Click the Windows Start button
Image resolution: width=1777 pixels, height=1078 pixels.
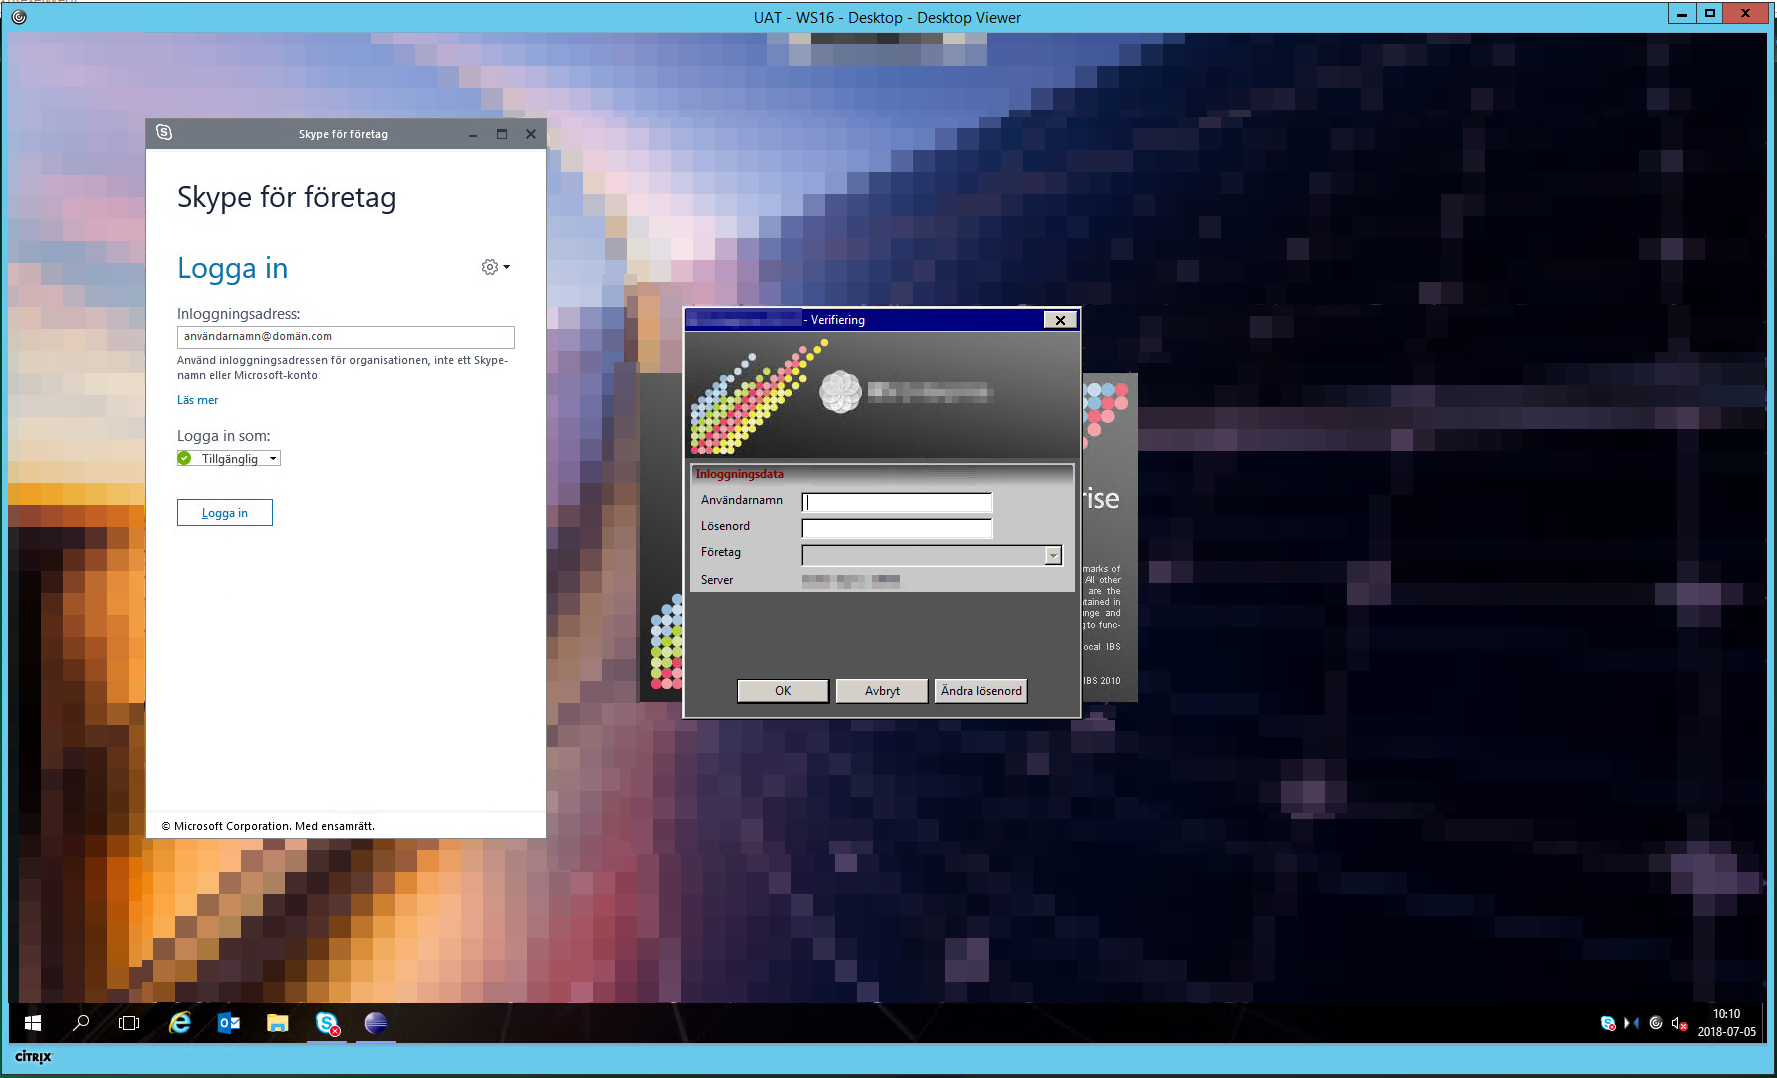click(x=32, y=1023)
